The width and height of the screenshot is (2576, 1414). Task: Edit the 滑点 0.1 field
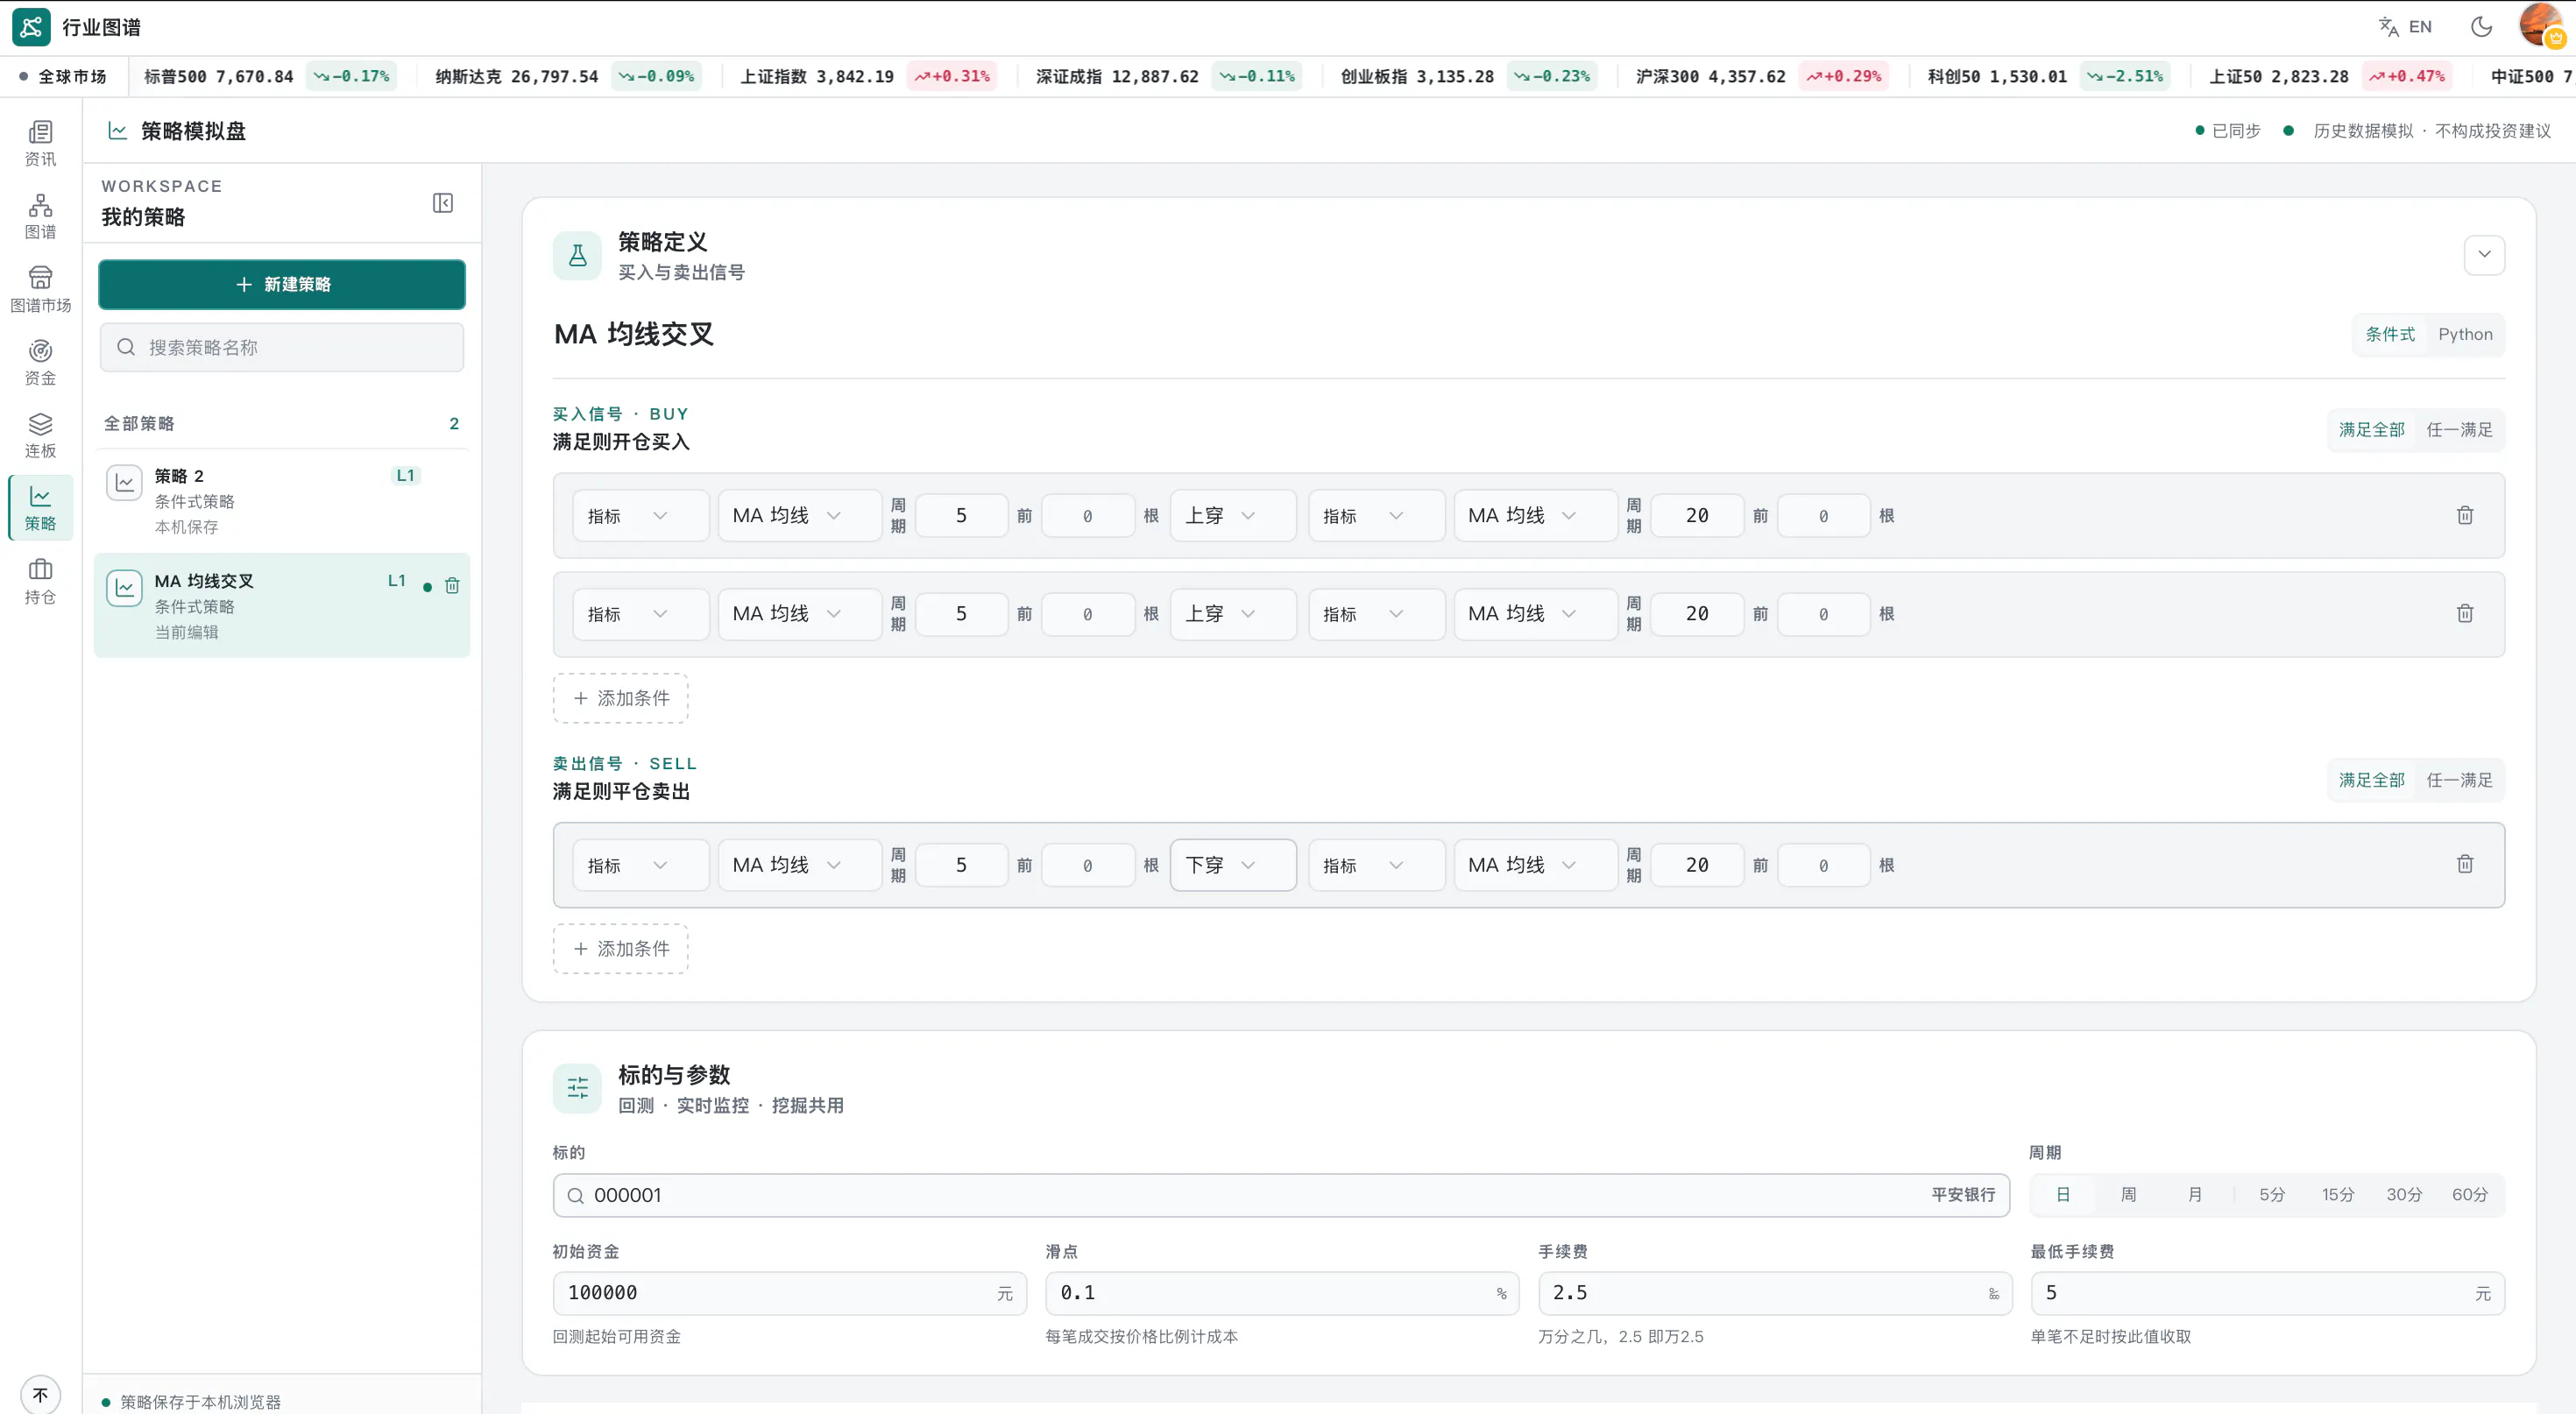click(1282, 1293)
